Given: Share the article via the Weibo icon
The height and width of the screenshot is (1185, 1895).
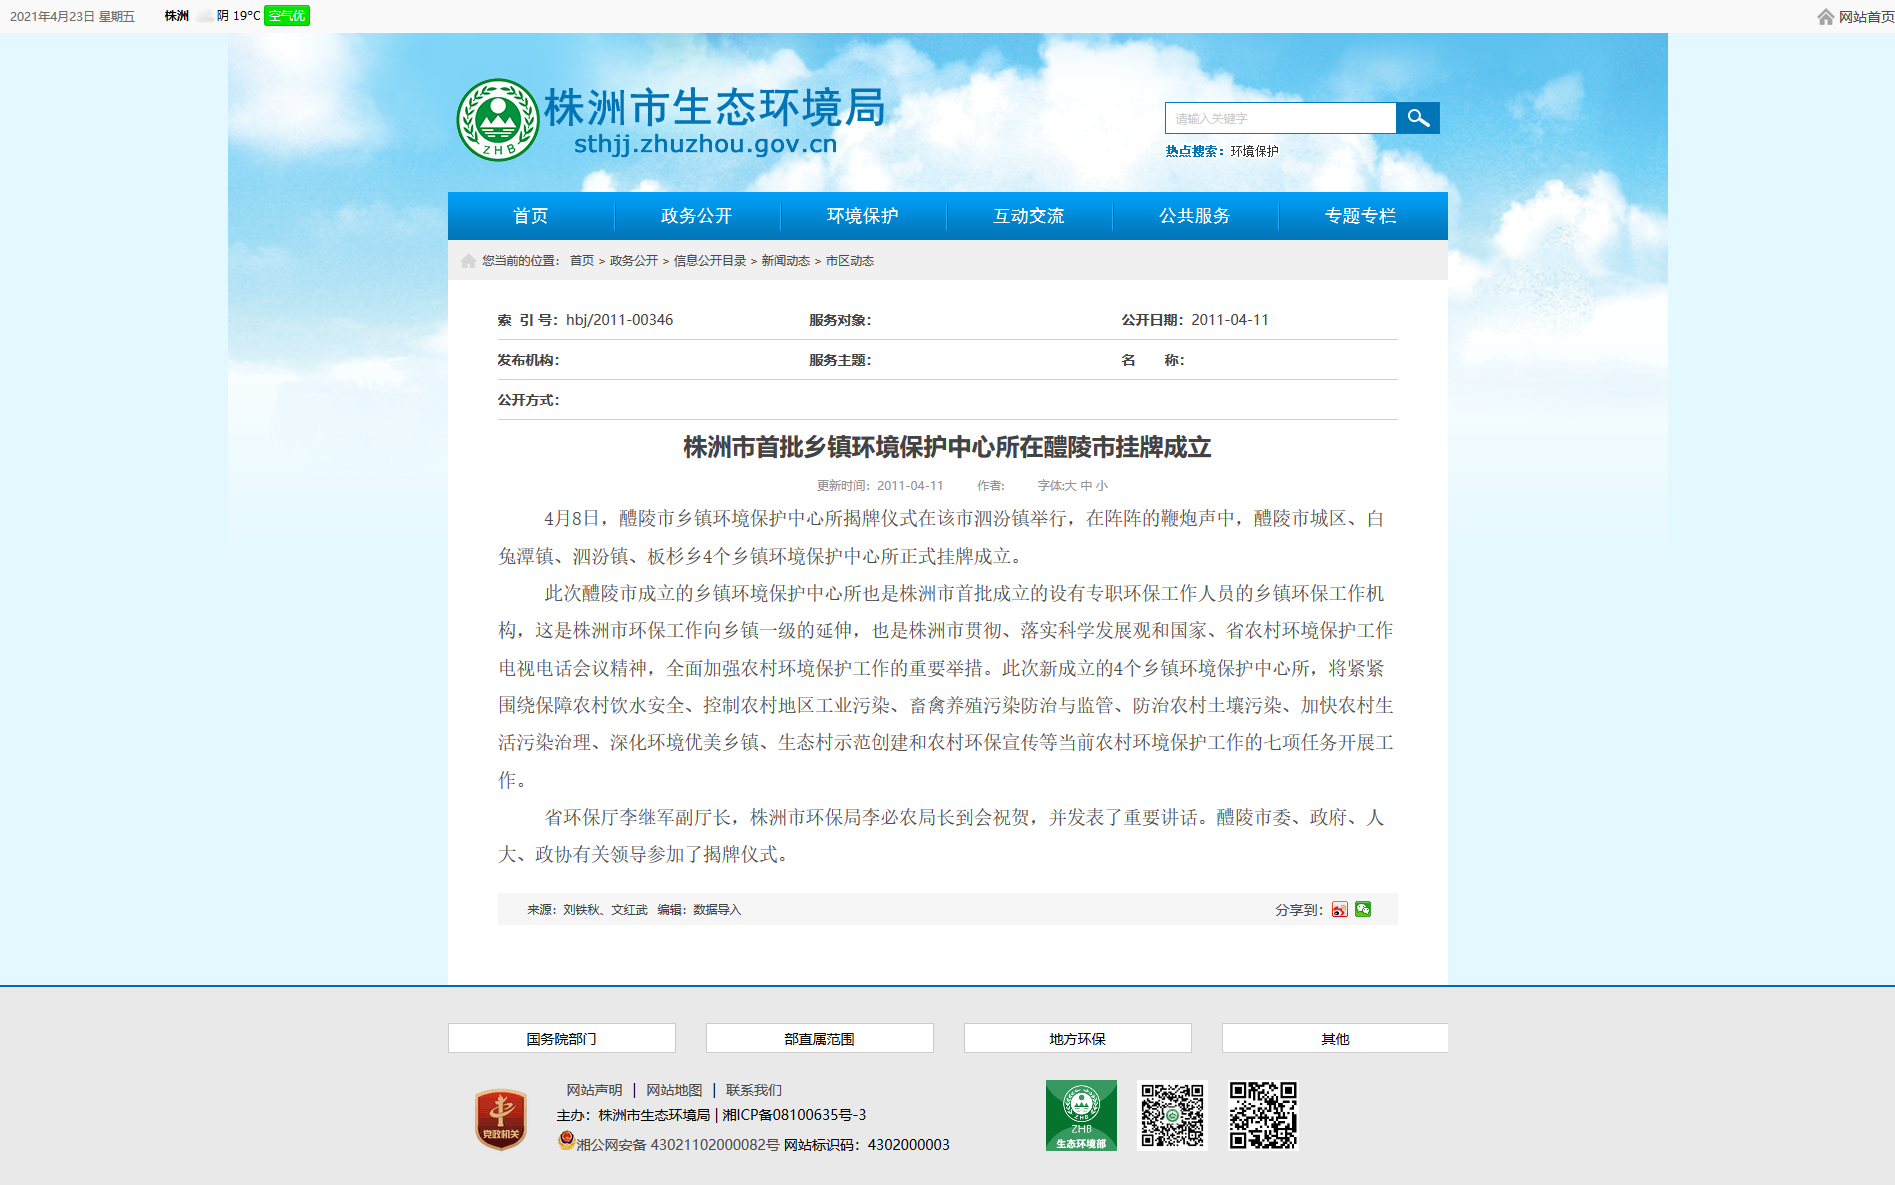Looking at the screenshot, I should coord(1339,909).
